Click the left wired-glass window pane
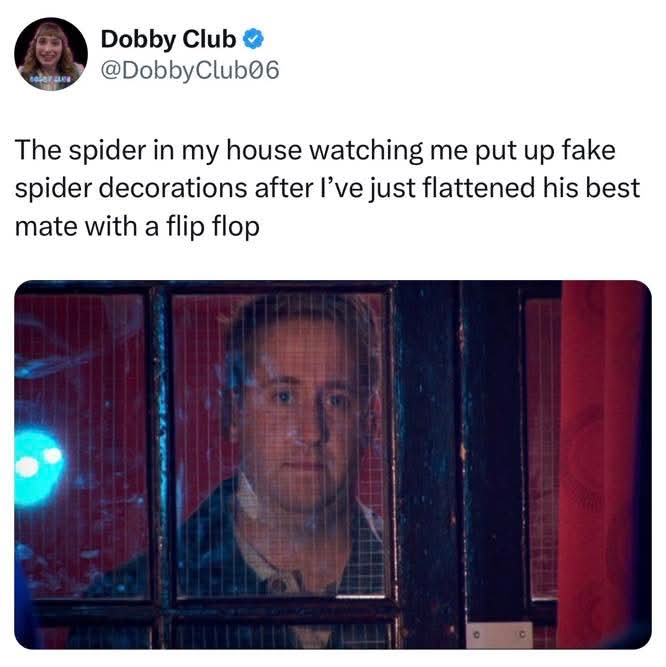The image size is (666, 667). click(82, 447)
